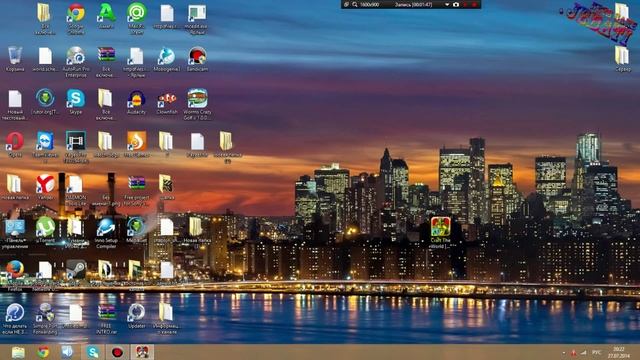The image size is (640, 360).
Task: Launch the Vegas Pro film-strip shortcut
Action: click(x=76, y=142)
